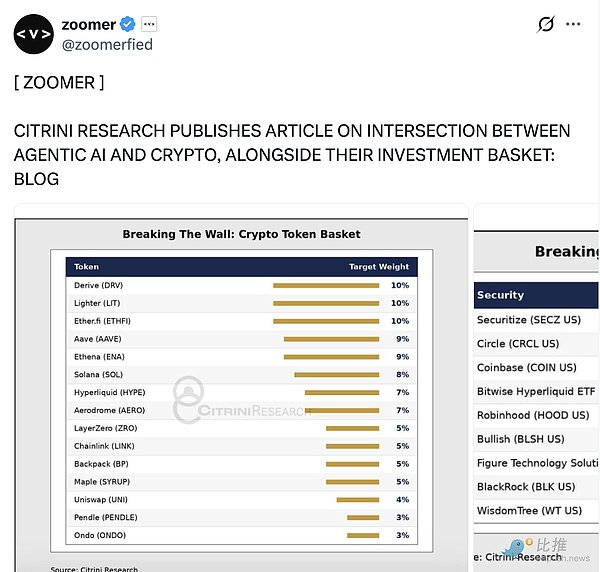The image size is (600, 572).
Task: Open the tweet's three-dot more menu
Action: tap(573, 24)
